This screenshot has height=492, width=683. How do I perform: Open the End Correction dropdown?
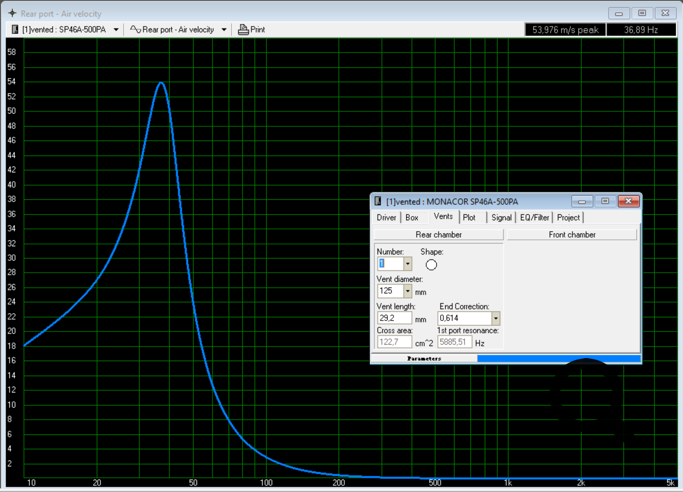(495, 318)
